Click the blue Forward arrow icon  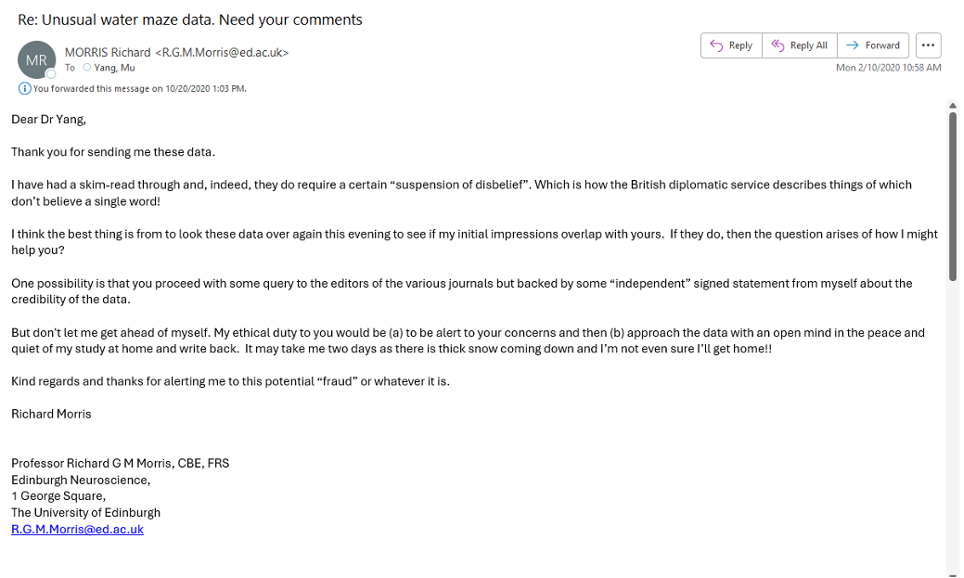click(x=852, y=46)
